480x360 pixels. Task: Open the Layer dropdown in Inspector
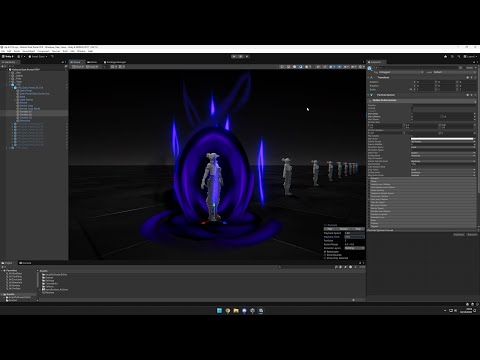pyautogui.click(x=455, y=72)
